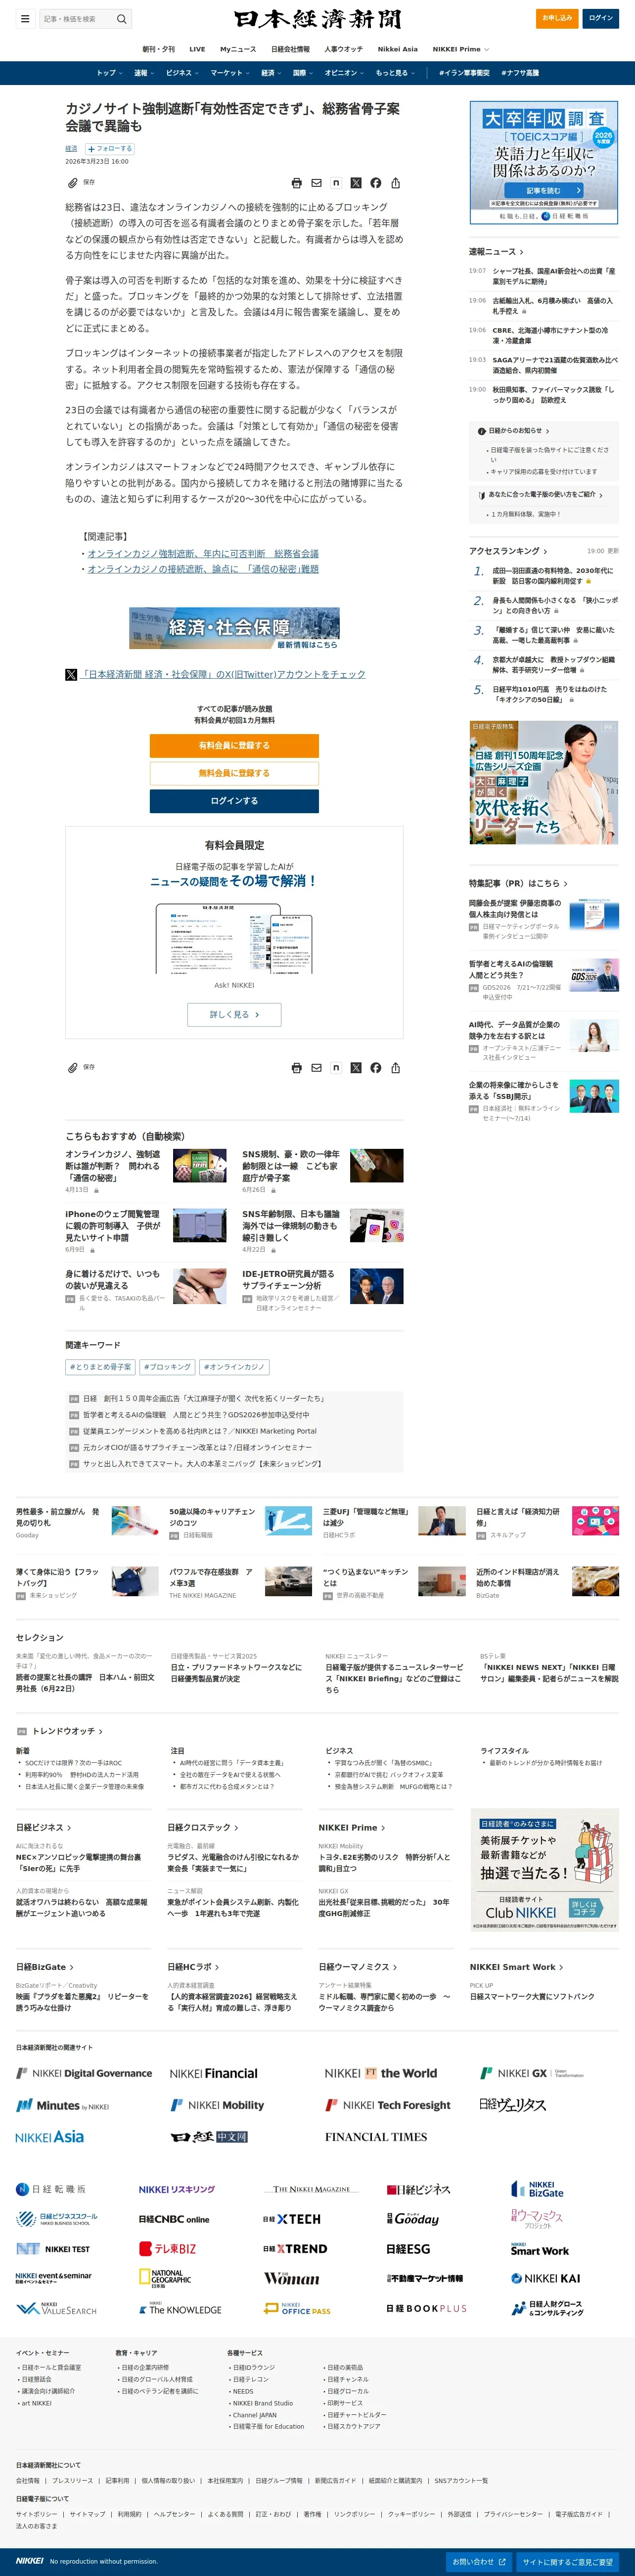Select the #とりまとめ骨子案 keyword tag
The image size is (635, 2576).
(100, 1367)
